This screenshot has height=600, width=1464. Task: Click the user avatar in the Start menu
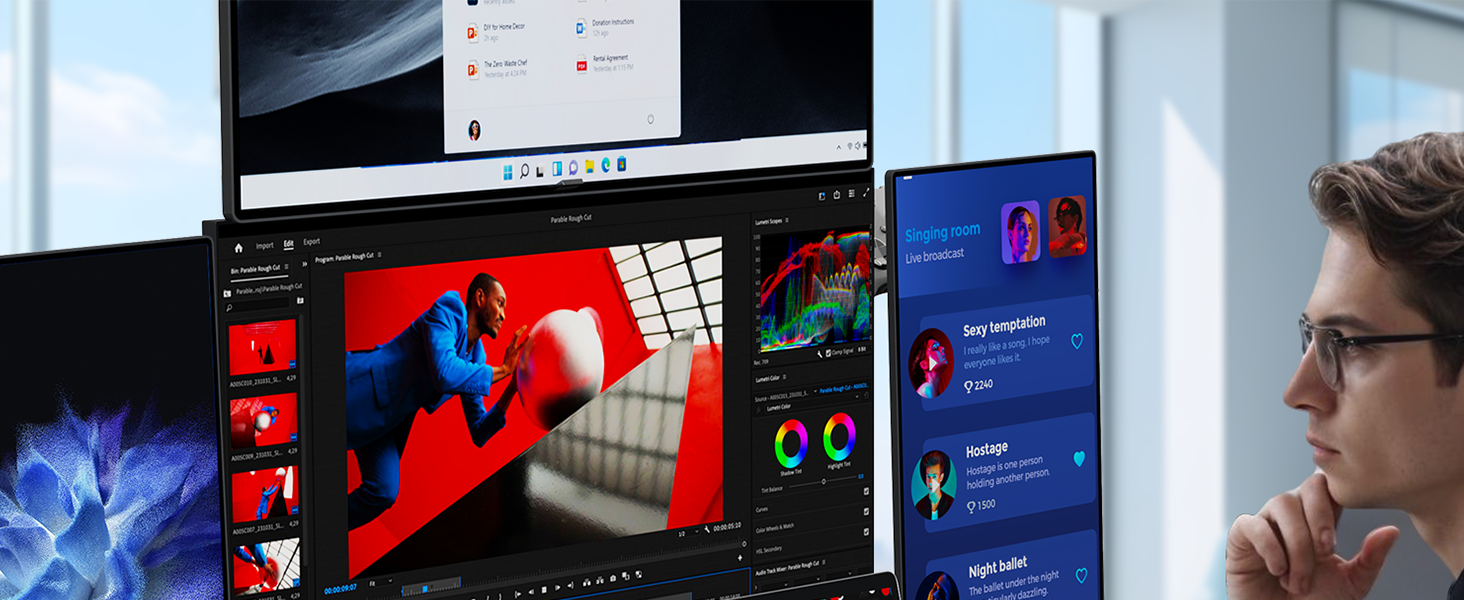(474, 129)
